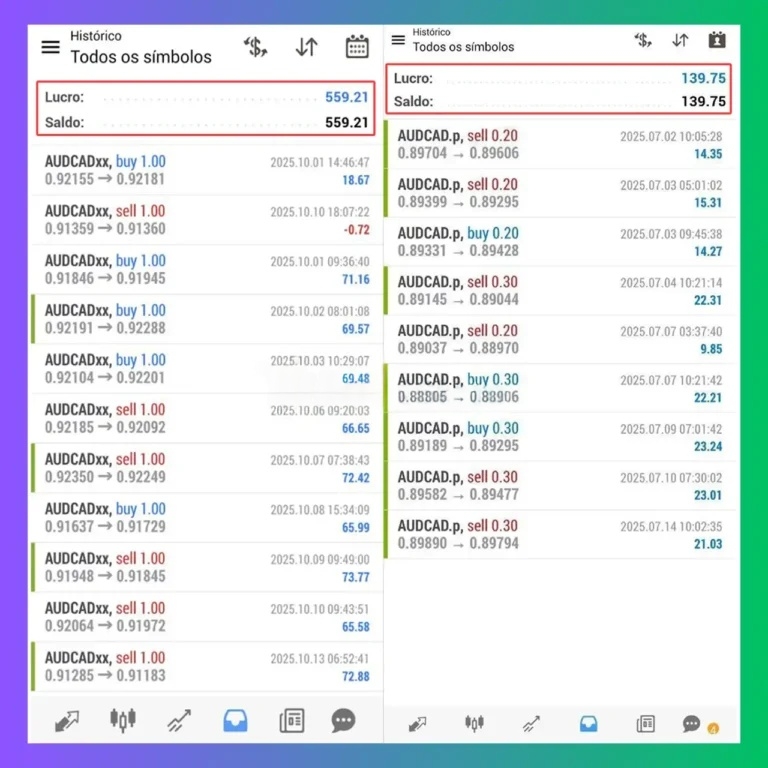Image resolution: width=768 pixels, height=768 pixels.
Task: Open the candlestick Chart tab in right bottom bar
Action: 474,723
